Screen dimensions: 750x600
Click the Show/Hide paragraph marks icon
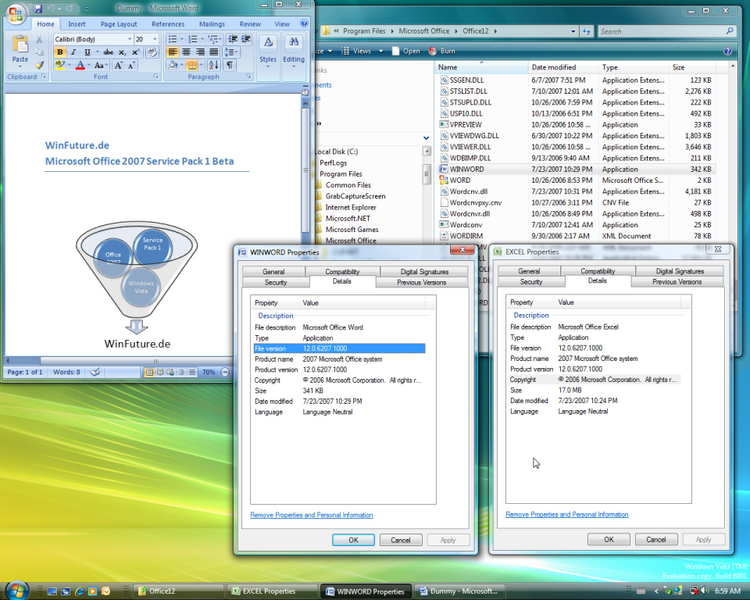(x=230, y=65)
